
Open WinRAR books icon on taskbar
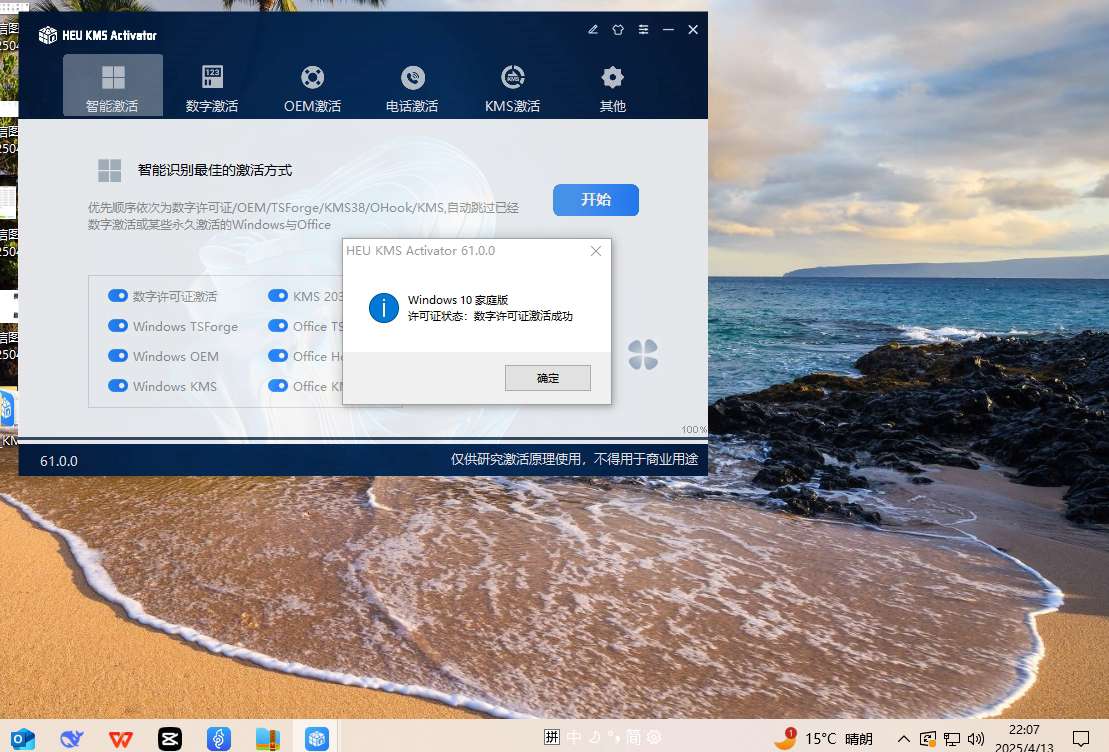point(268,739)
